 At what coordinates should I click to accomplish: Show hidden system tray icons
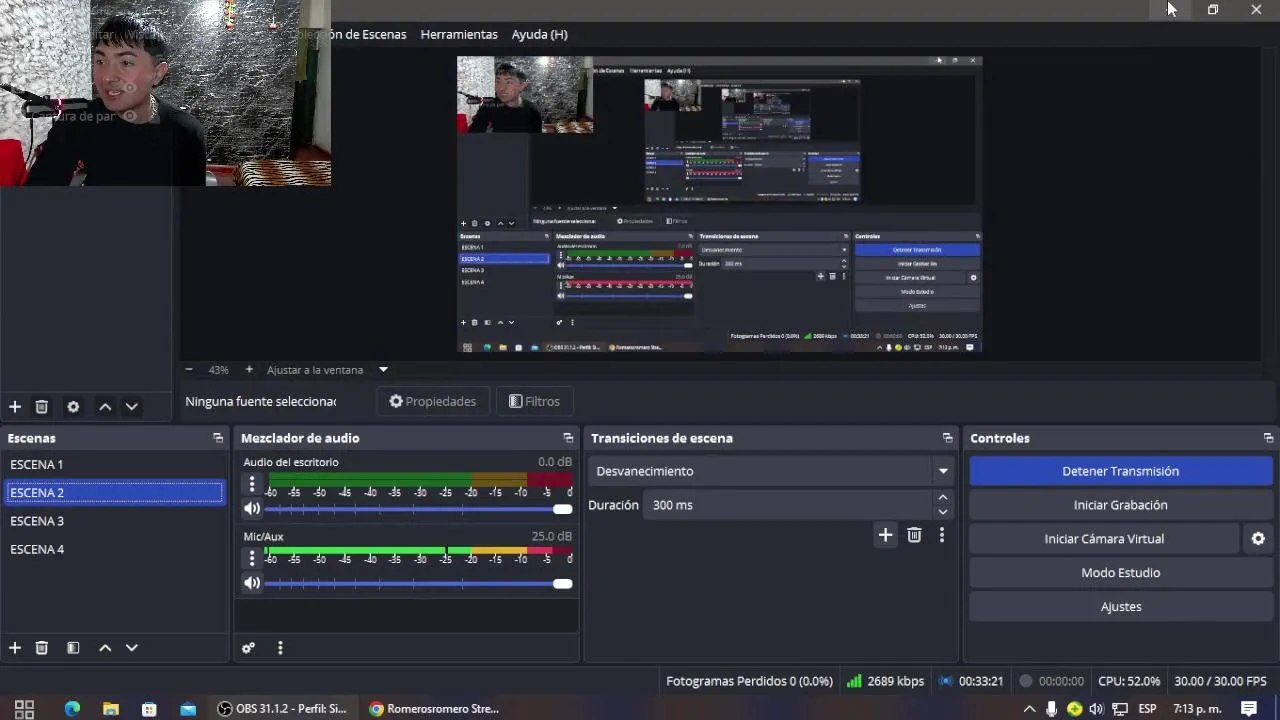(x=1029, y=709)
